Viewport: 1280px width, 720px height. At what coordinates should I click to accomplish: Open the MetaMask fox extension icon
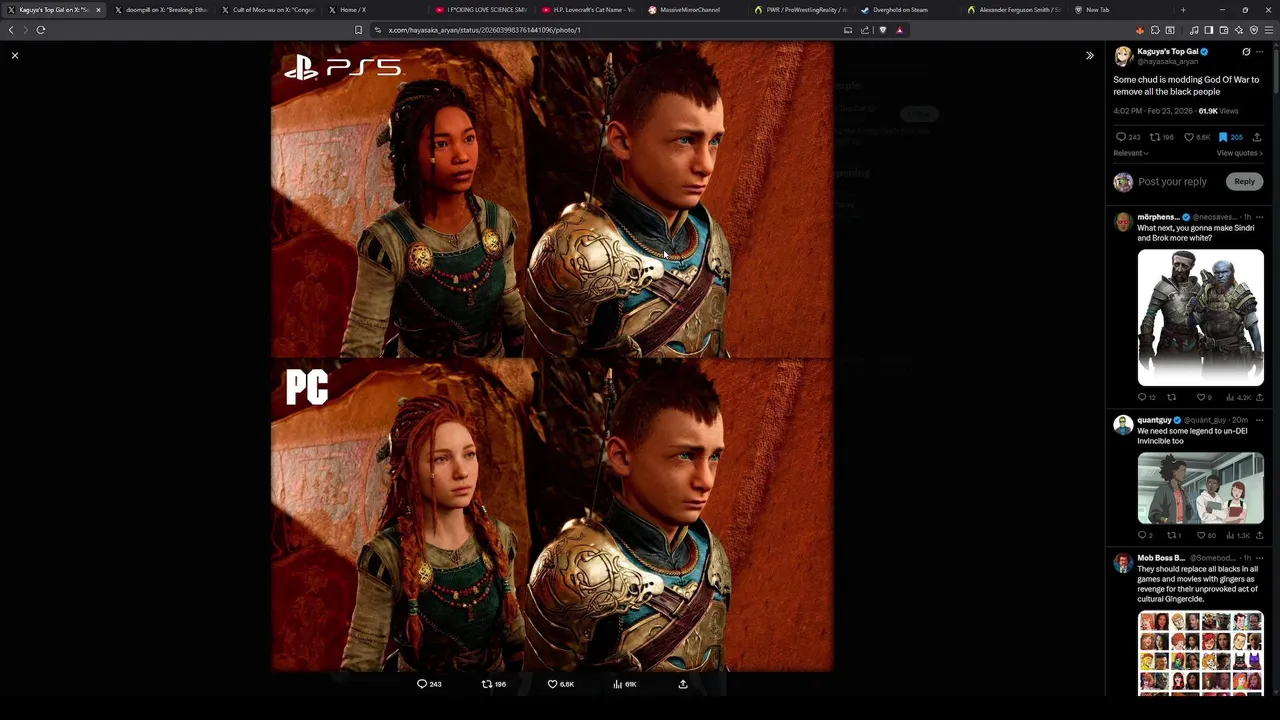pyautogui.click(x=1140, y=30)
